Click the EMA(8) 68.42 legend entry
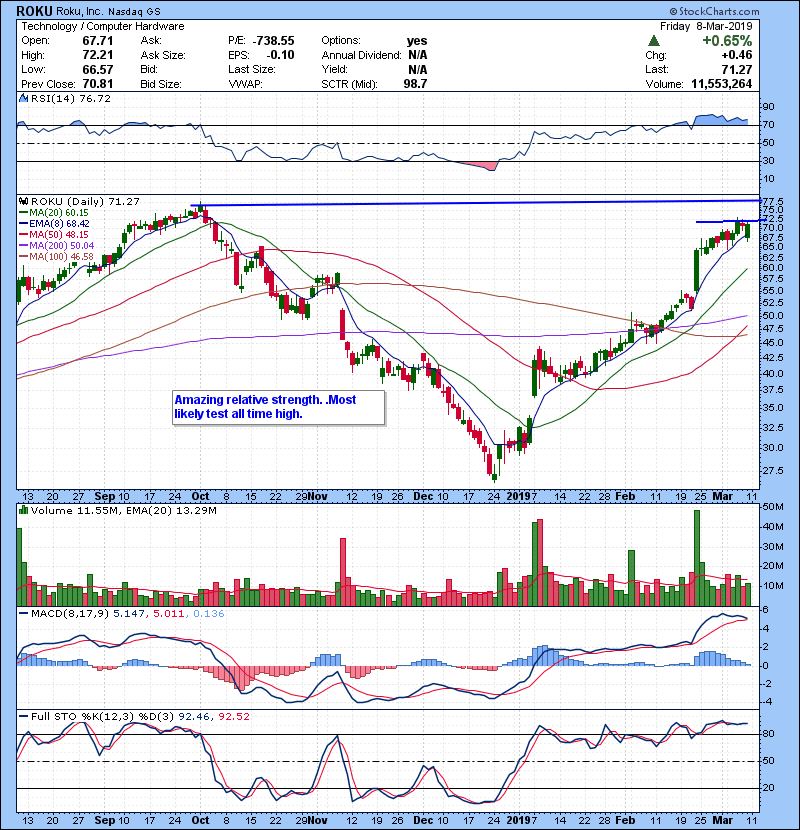The height and width of the screenshot is (830, 800). coord(54,223)
